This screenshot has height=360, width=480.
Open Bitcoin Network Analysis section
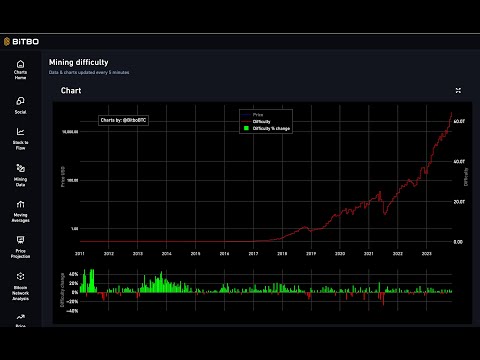(20, 286)
